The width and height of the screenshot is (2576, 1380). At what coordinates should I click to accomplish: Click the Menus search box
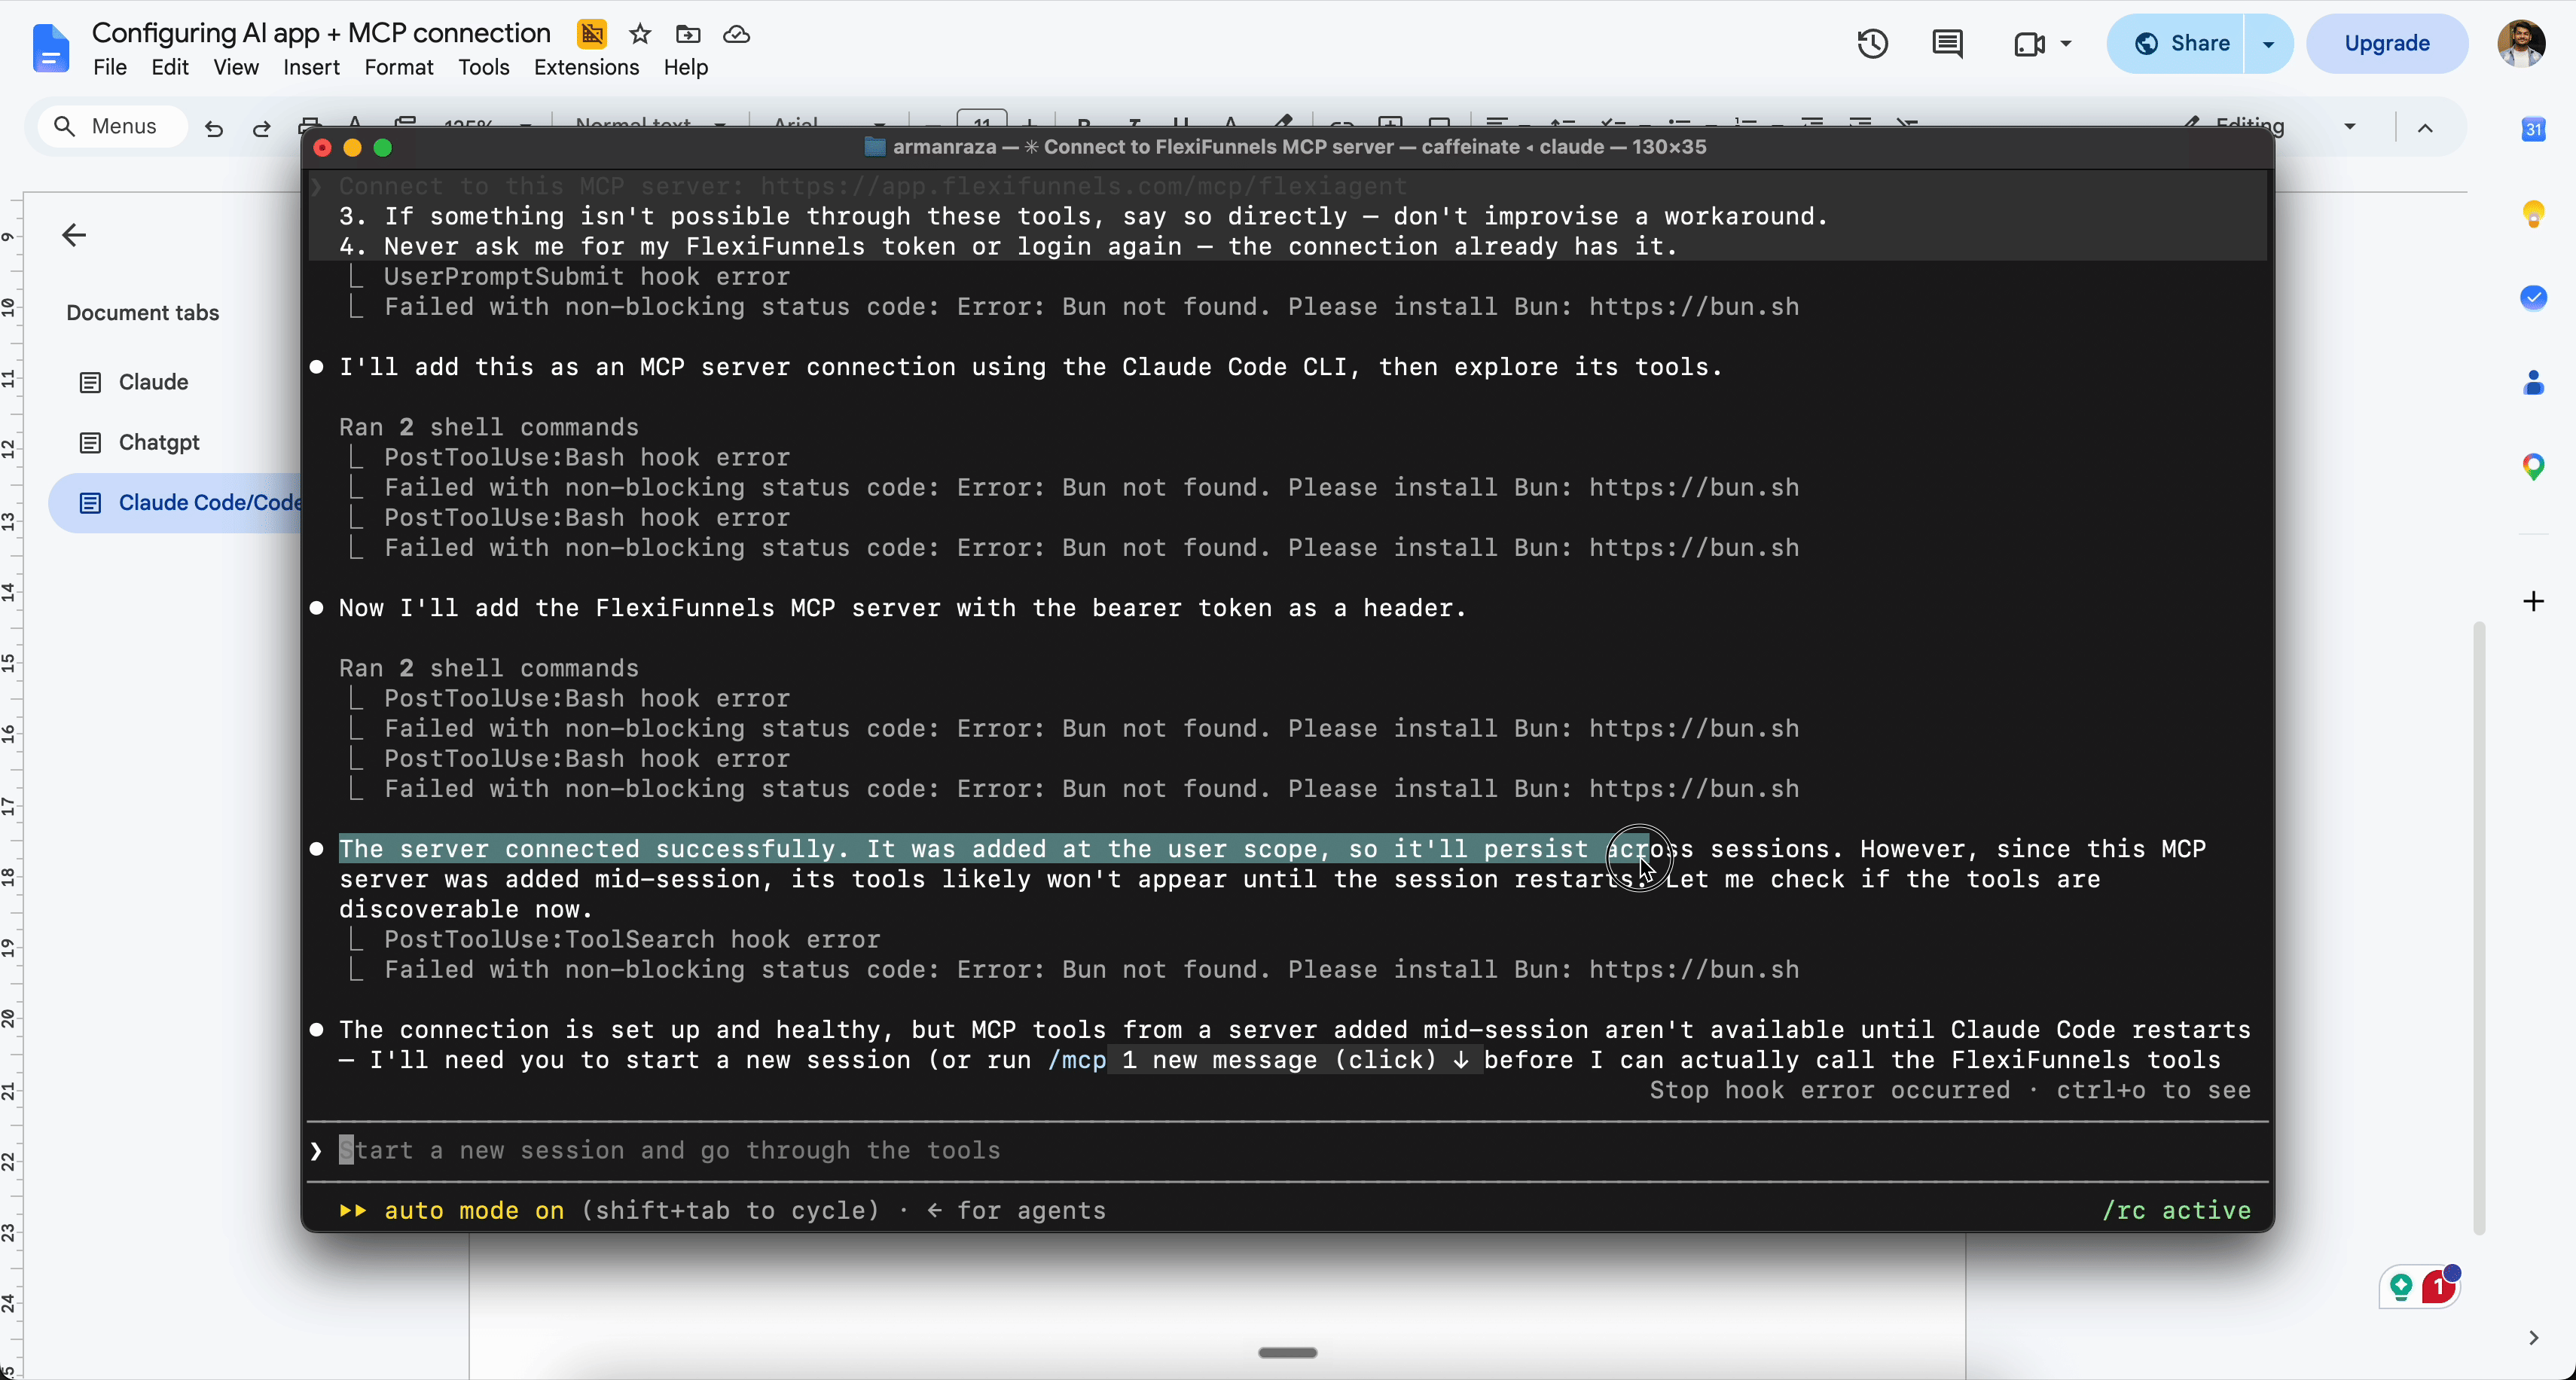click(112, 127)
